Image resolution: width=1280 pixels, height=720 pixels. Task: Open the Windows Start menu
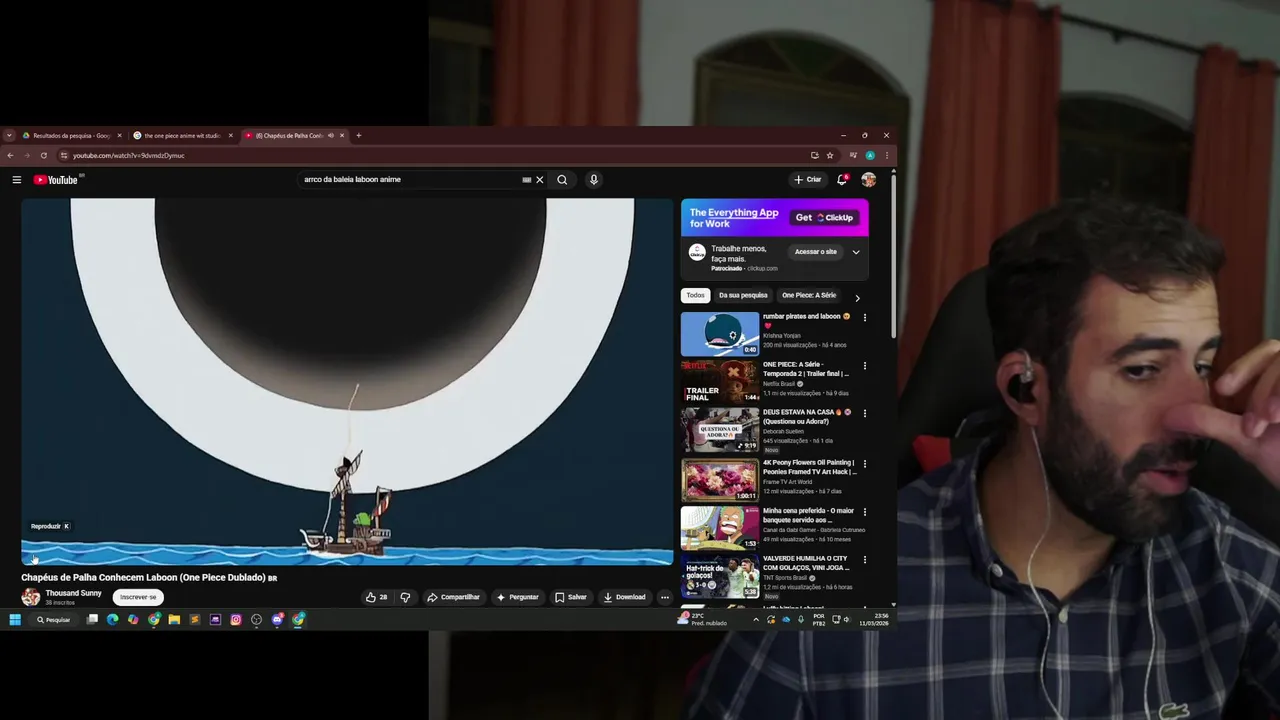pos(15,620)
